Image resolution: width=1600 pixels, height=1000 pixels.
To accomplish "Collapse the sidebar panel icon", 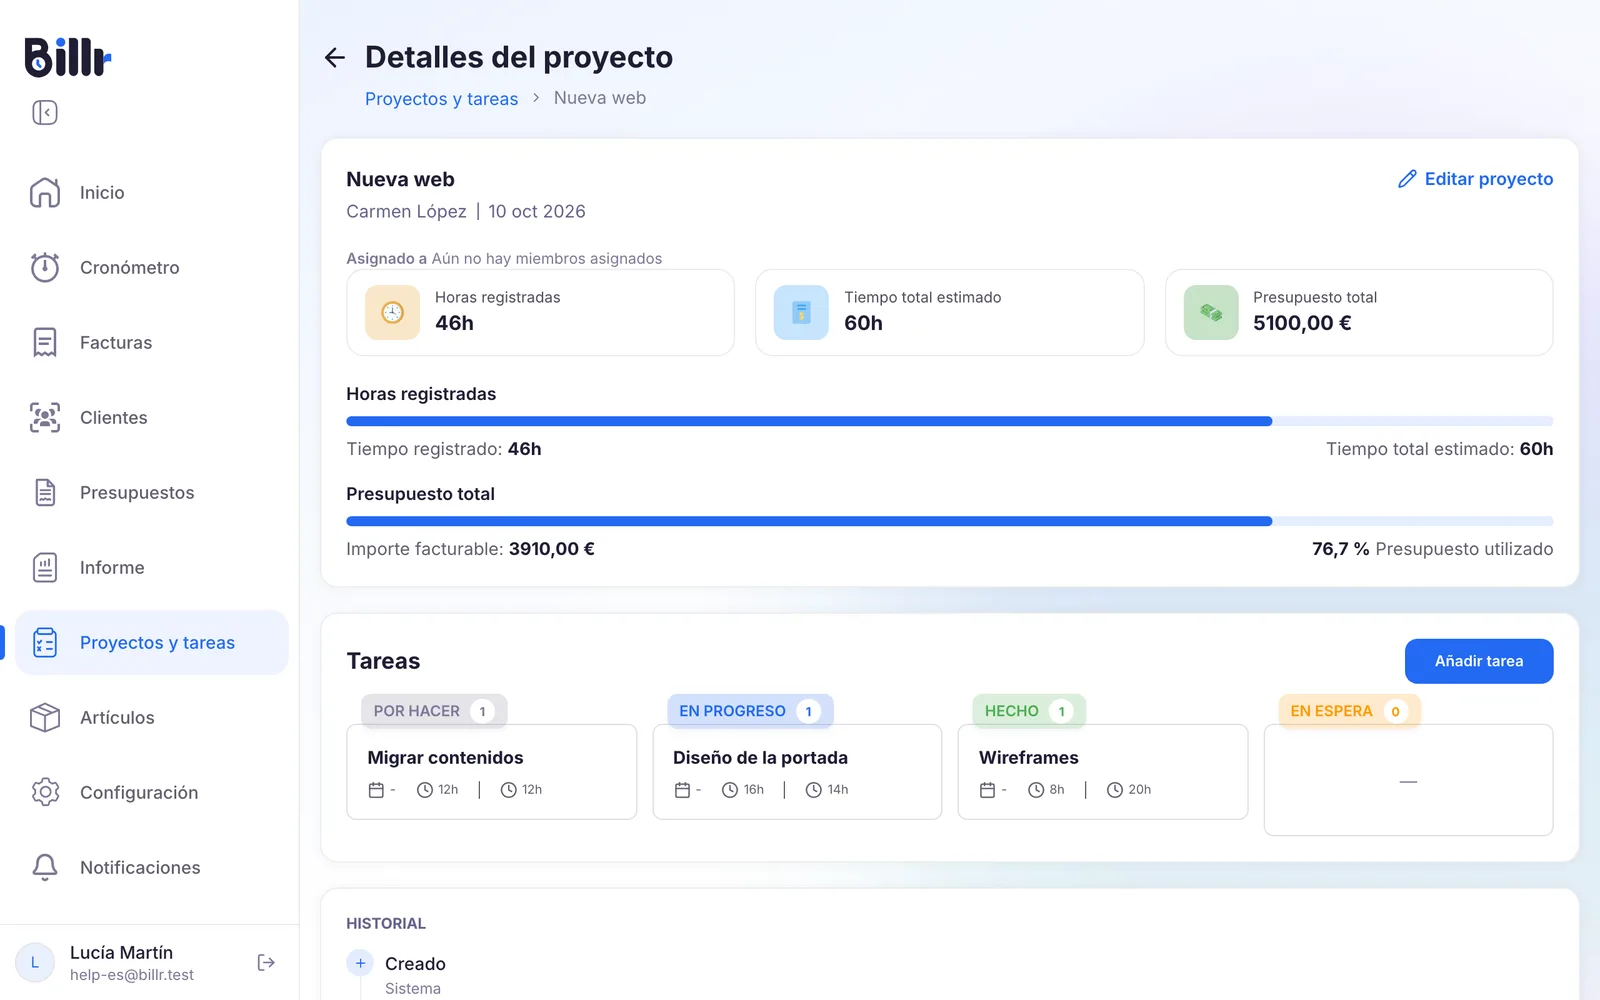I will (45, 112).
